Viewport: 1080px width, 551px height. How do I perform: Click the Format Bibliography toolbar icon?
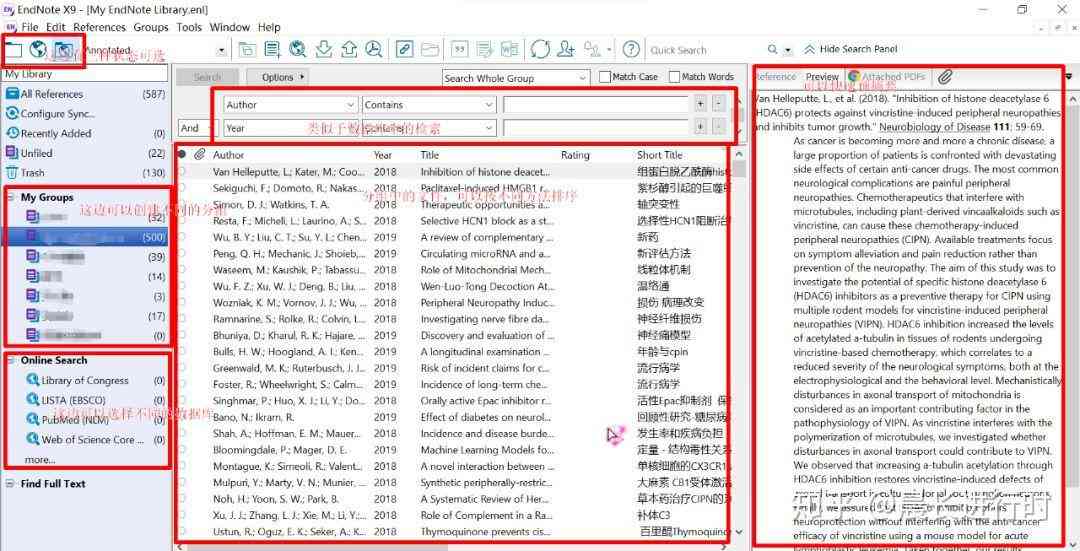coord(485,49)
